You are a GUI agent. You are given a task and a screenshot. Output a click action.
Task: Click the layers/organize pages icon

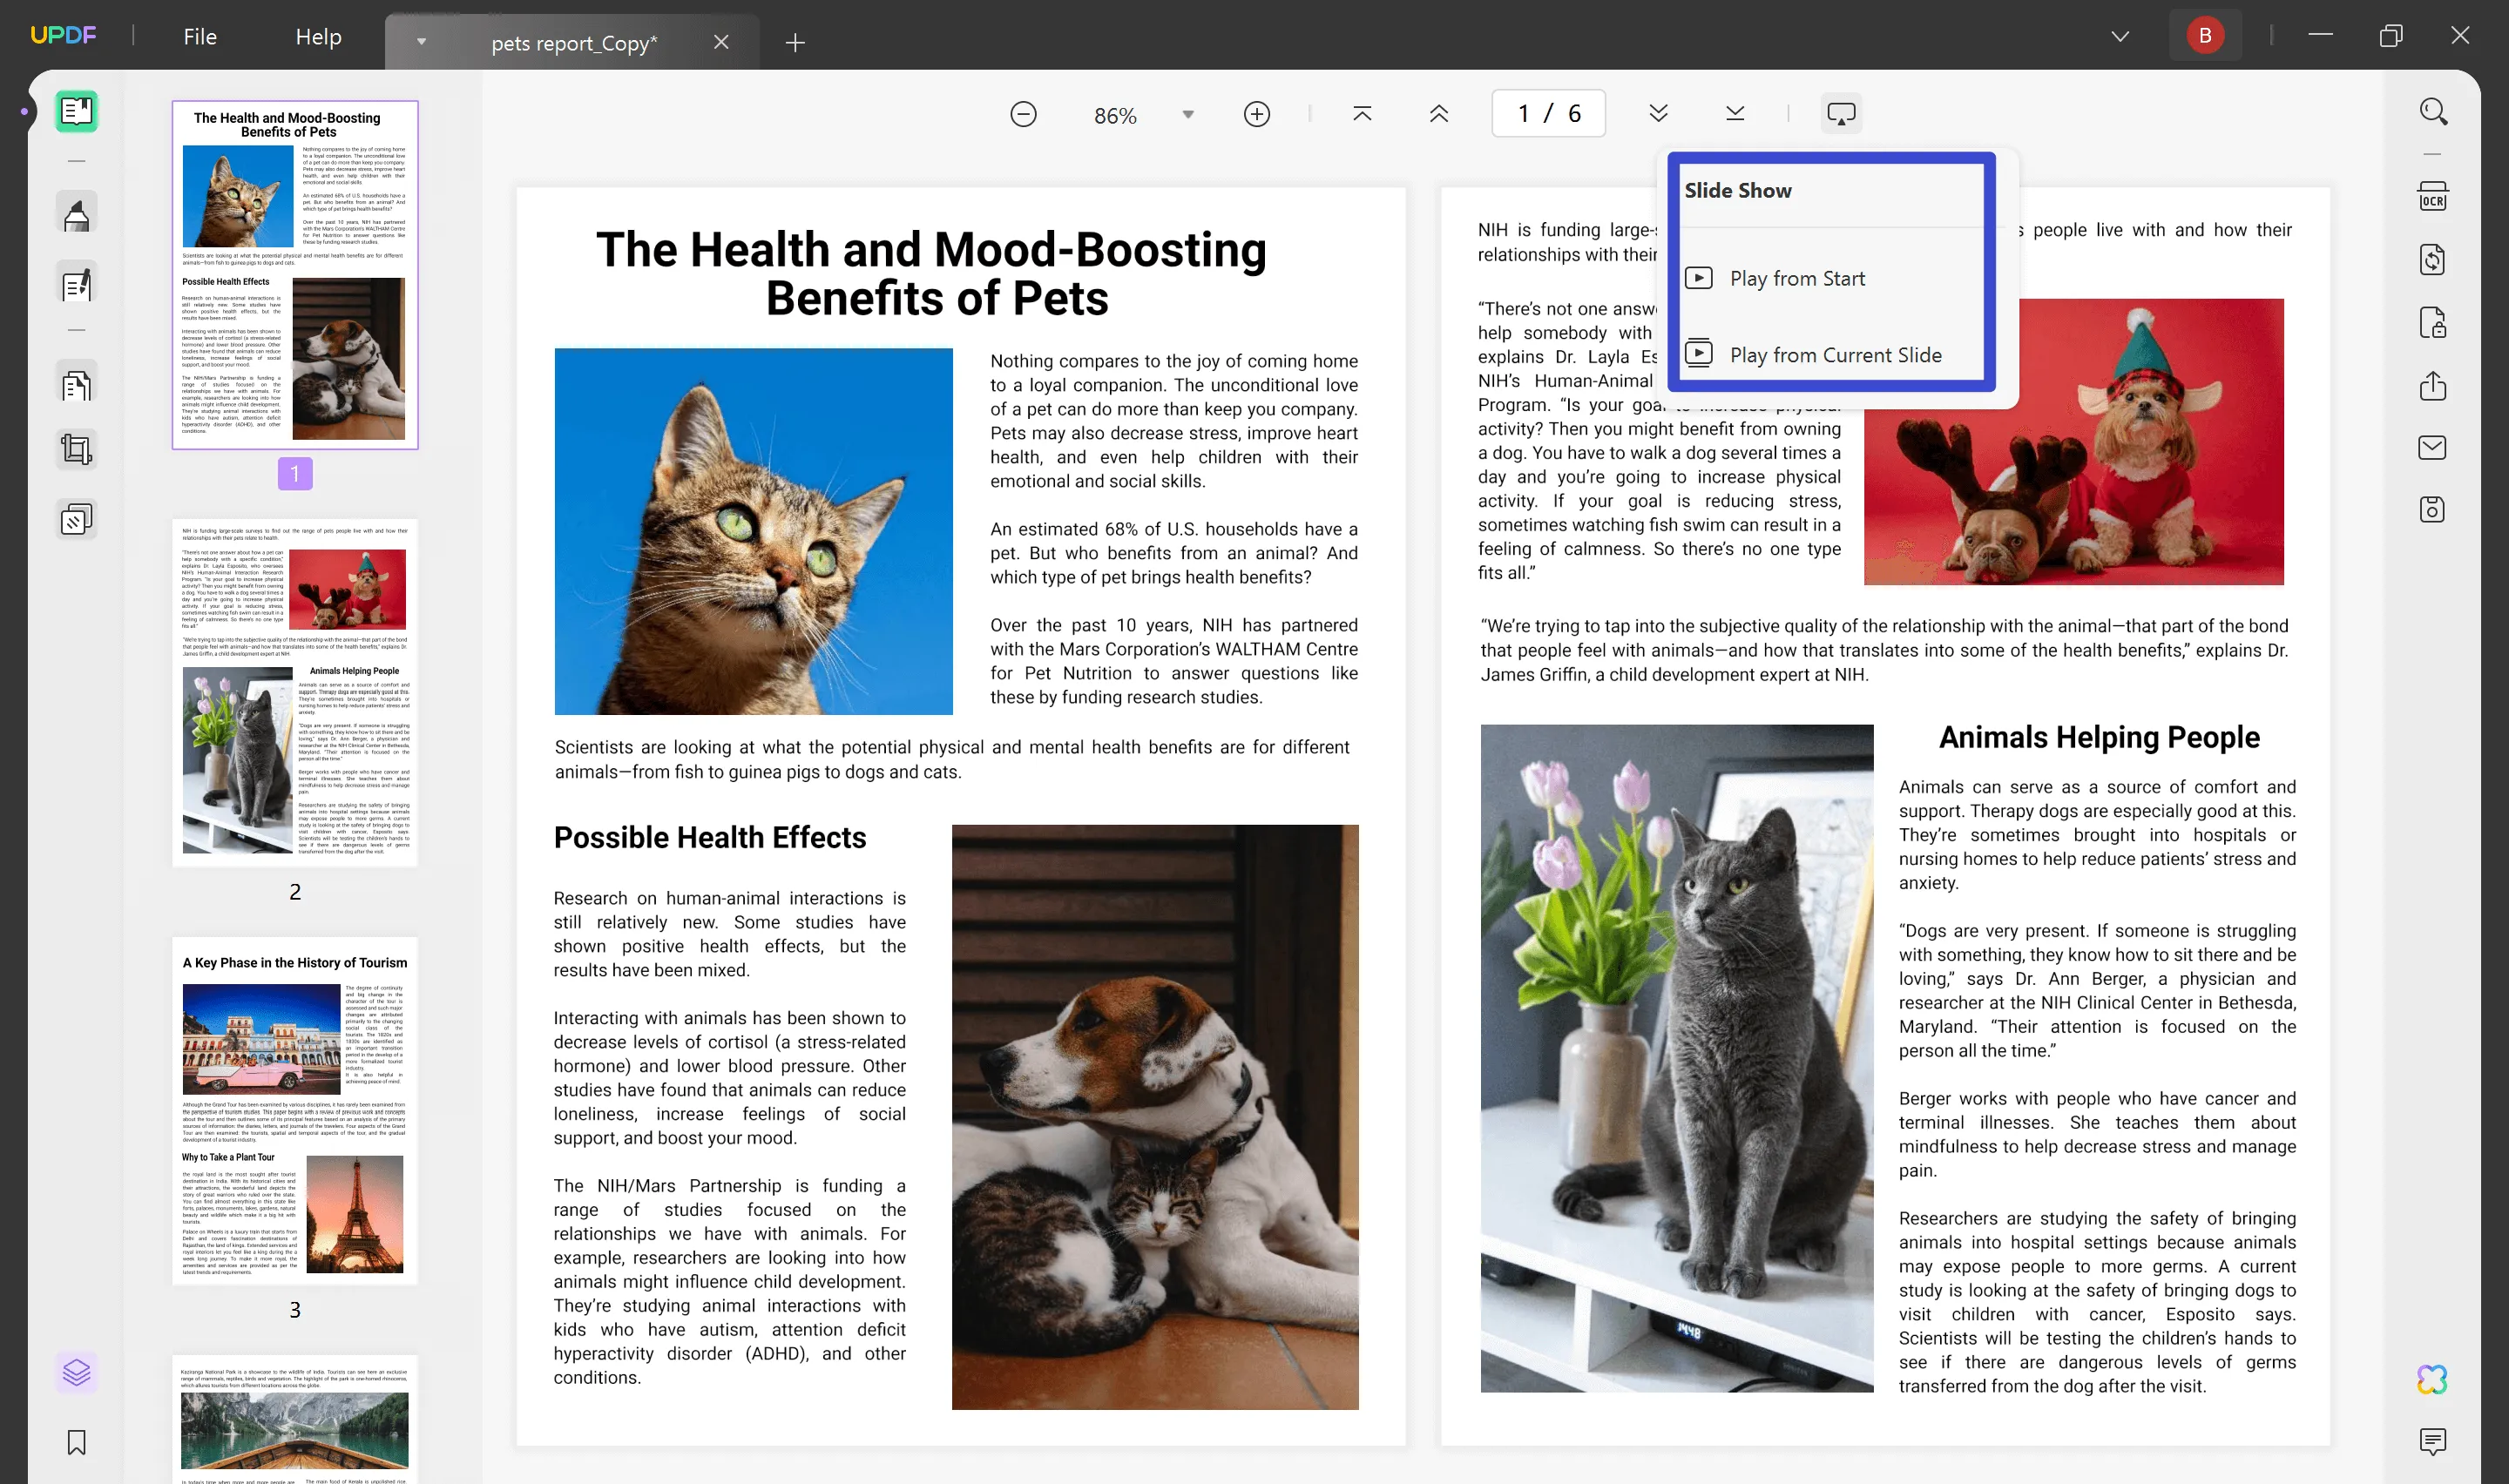pos(78,1373)
